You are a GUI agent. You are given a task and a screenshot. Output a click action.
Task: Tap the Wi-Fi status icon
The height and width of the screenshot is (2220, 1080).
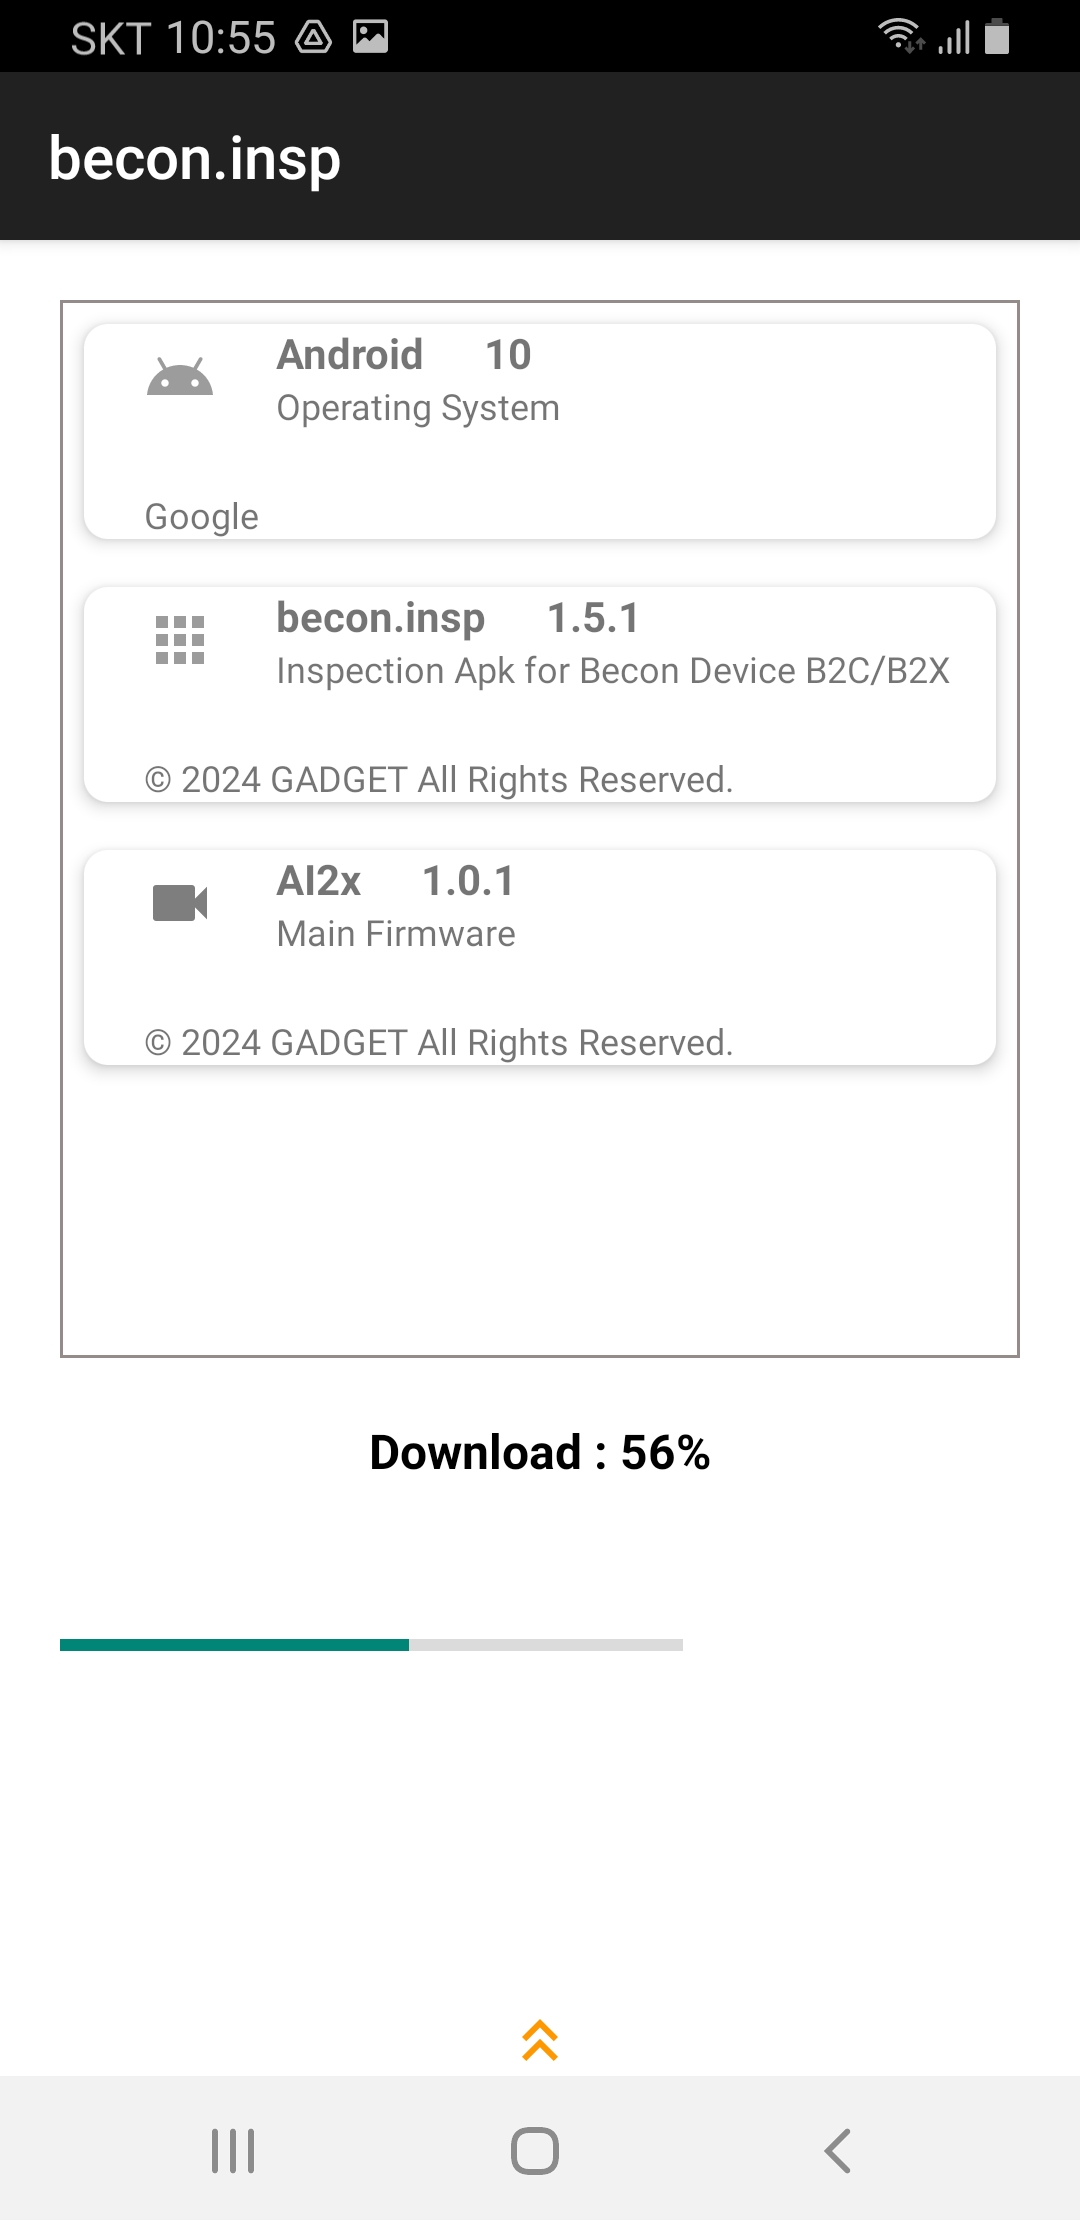coord(901,36)
